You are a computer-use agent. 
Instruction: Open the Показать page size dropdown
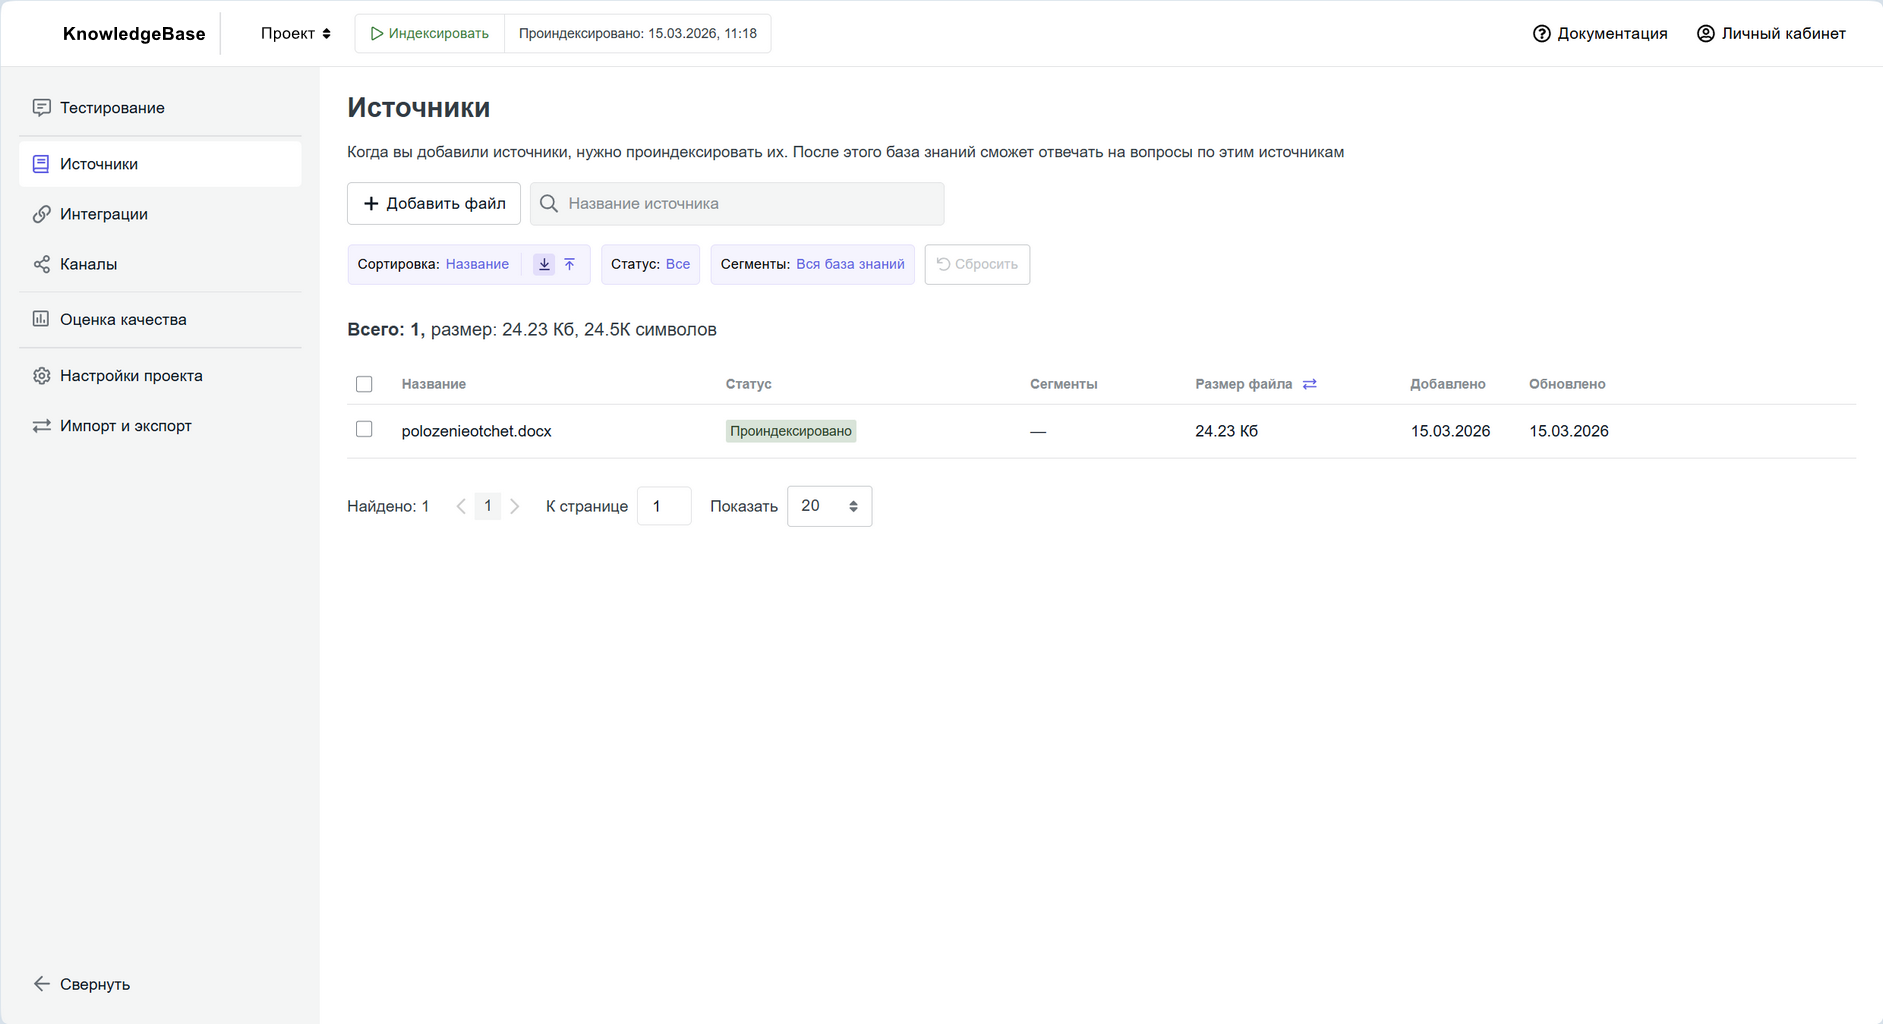(829, 506)
